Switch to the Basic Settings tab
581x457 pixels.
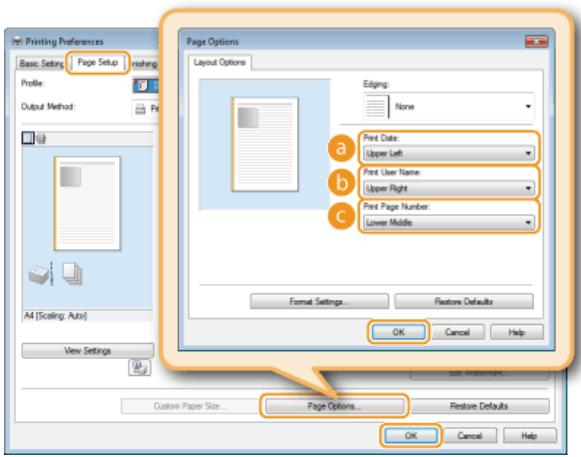click(x=42, y=64)
